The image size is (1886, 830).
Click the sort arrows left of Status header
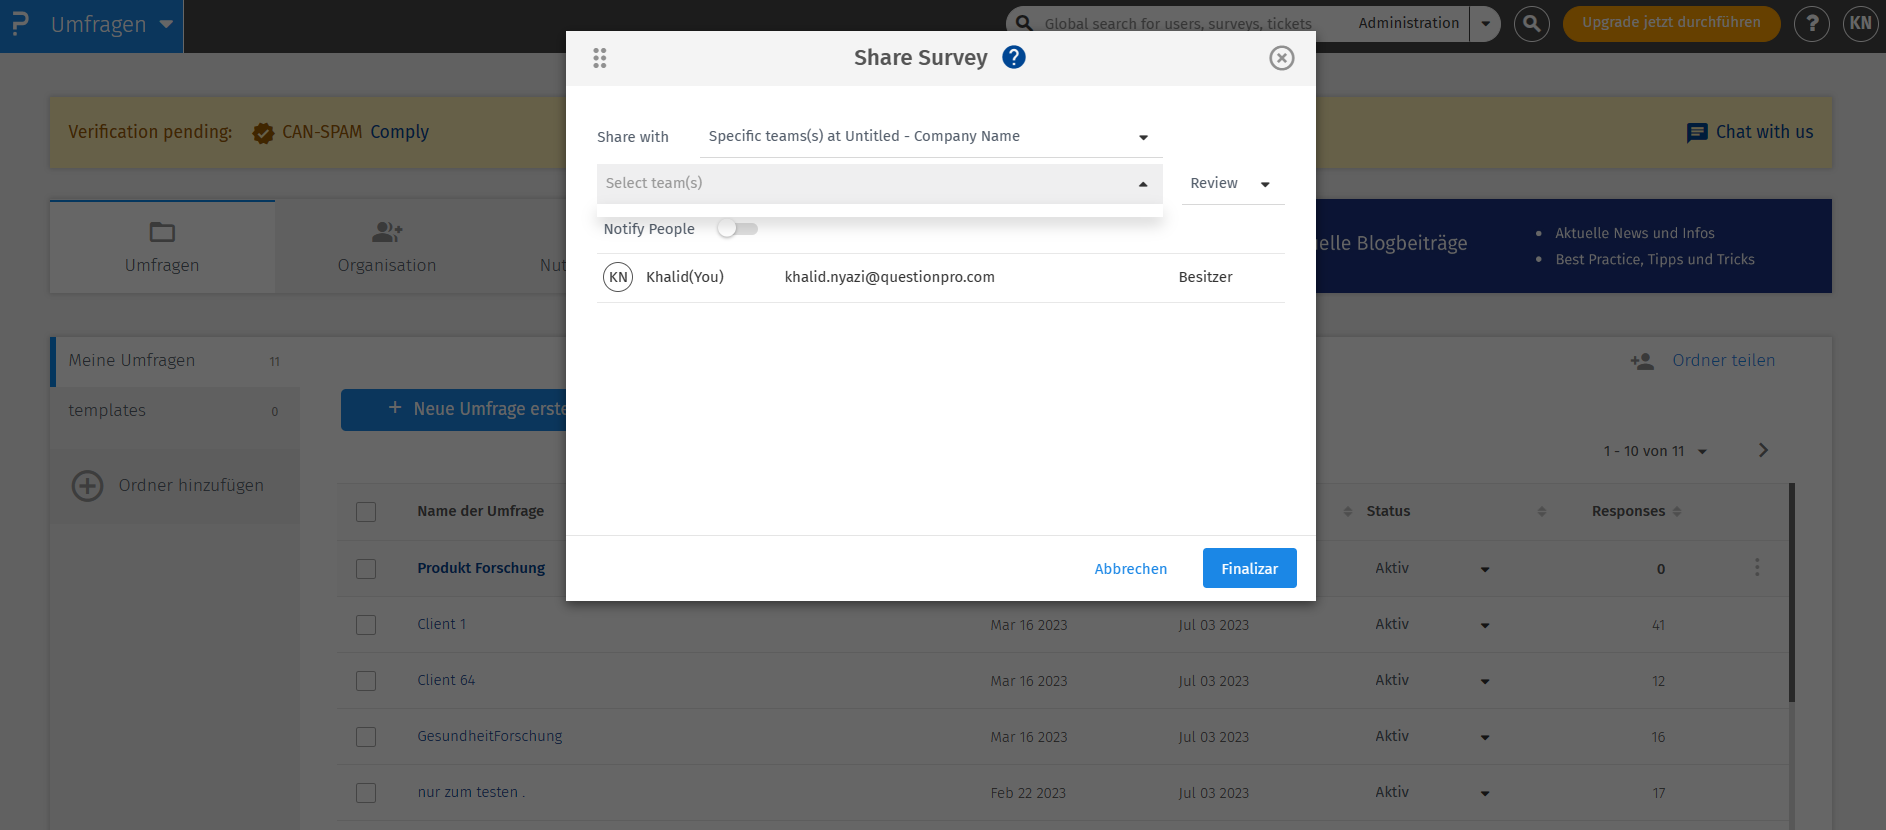[1347, 512]
